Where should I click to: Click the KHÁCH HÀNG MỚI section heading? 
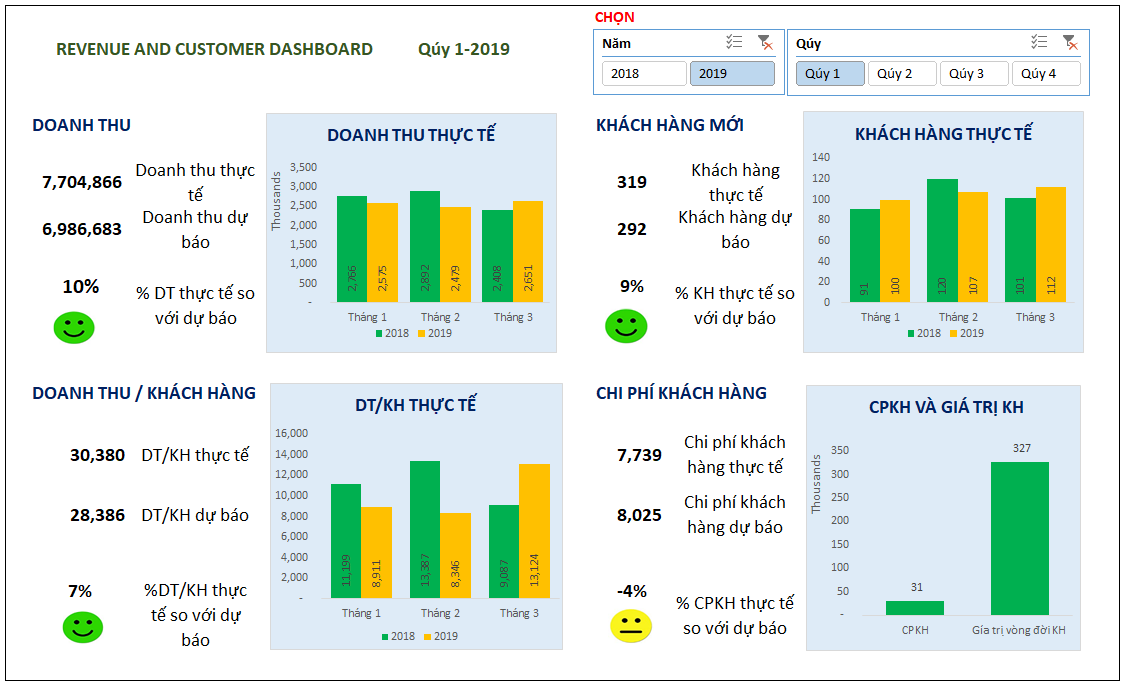coord(670,125)
